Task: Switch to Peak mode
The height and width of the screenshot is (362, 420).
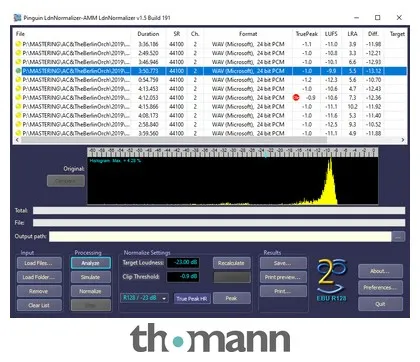Action: (x=232, y=298)
